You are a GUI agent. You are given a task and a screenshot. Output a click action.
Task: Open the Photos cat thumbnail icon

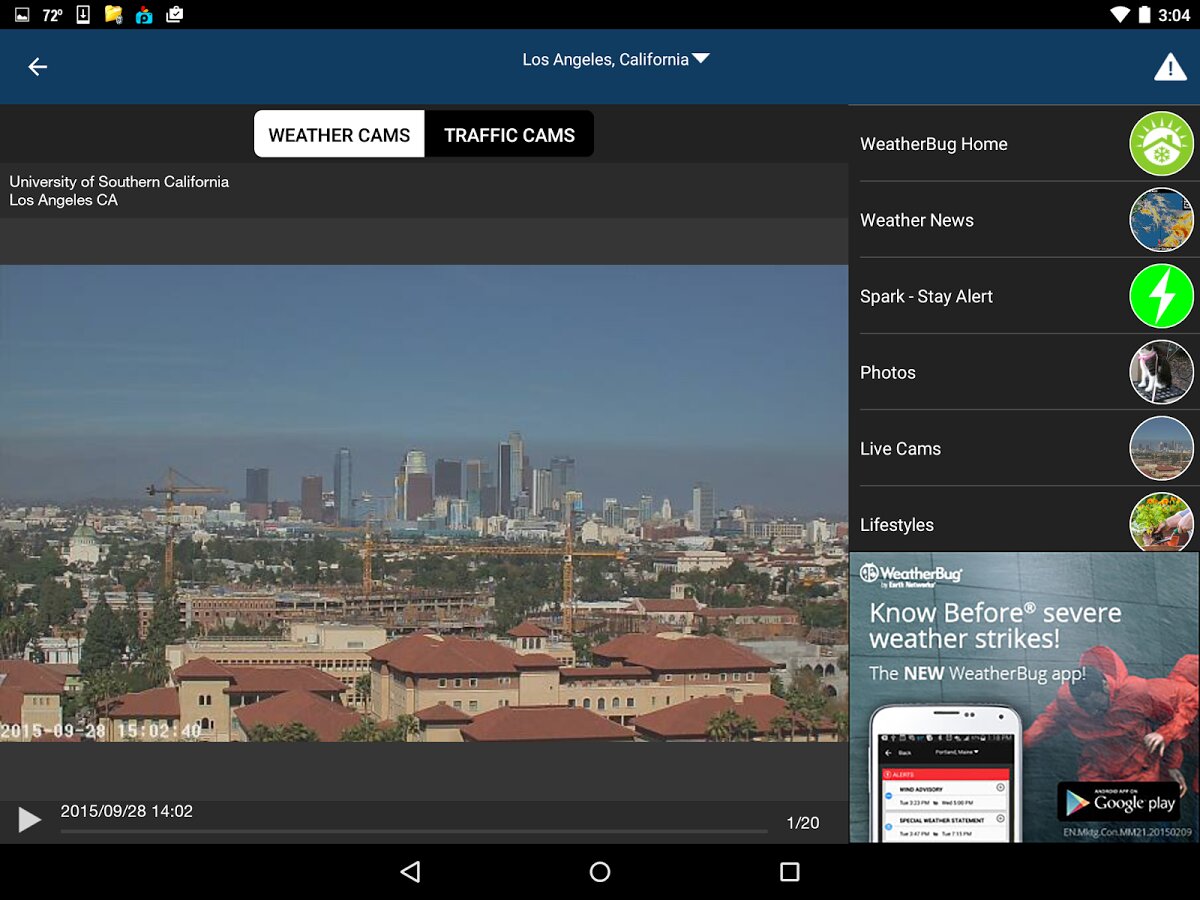(x=1161, y=372)
